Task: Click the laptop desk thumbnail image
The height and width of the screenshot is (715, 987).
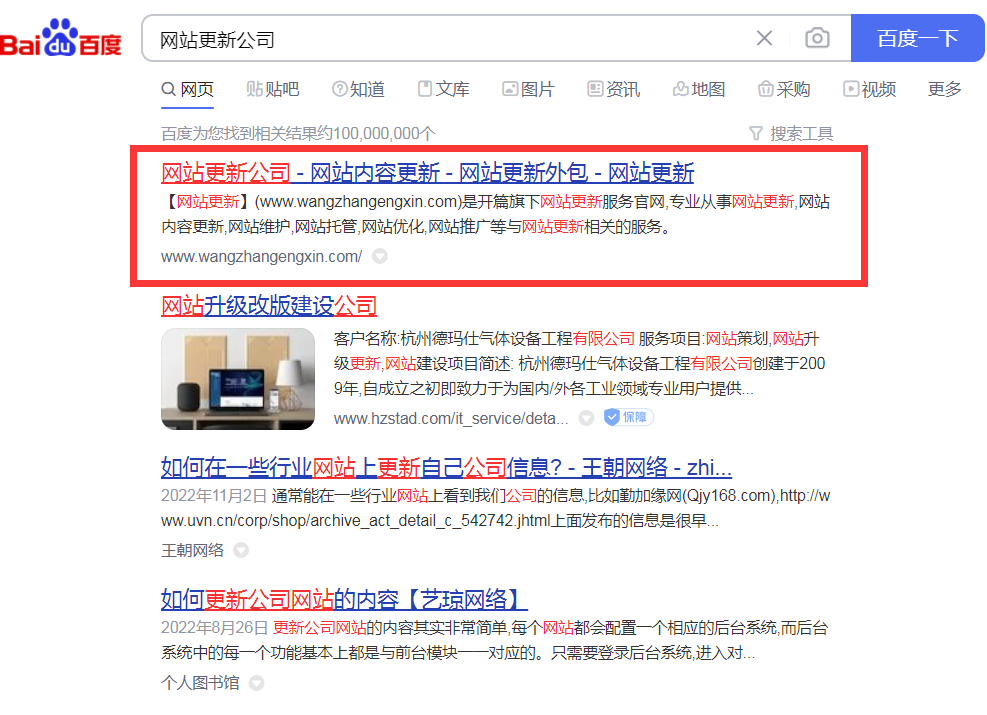Action: pyautogui.click(x=238, y=379)
